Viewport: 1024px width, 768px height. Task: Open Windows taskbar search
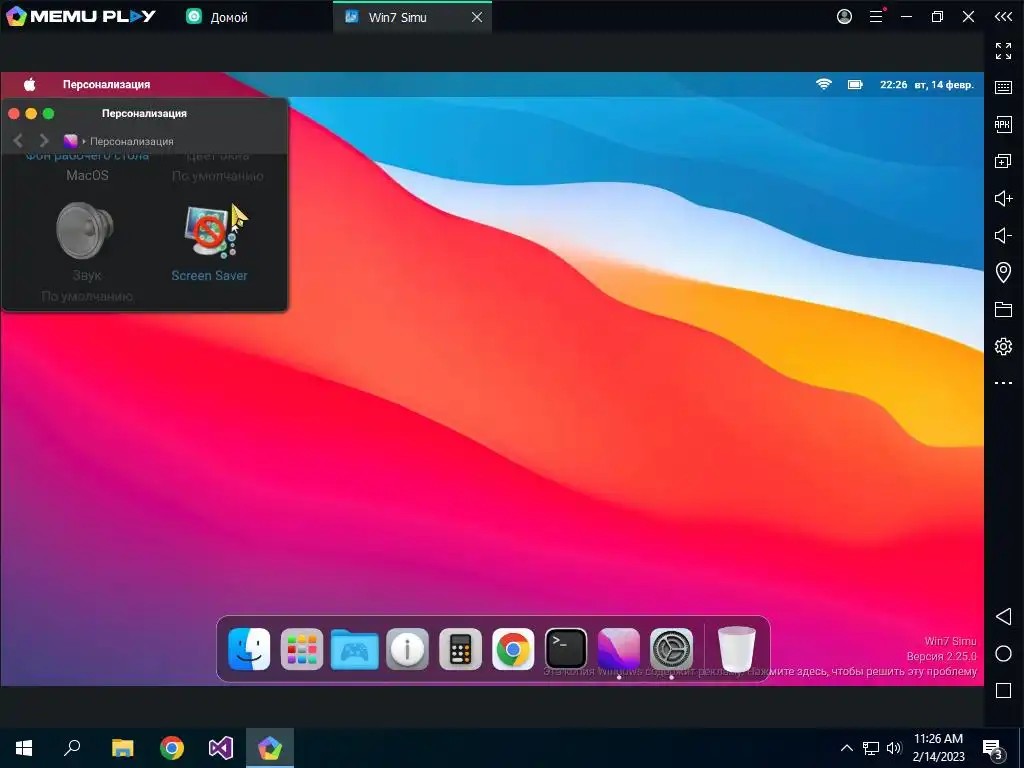(72, 748)
